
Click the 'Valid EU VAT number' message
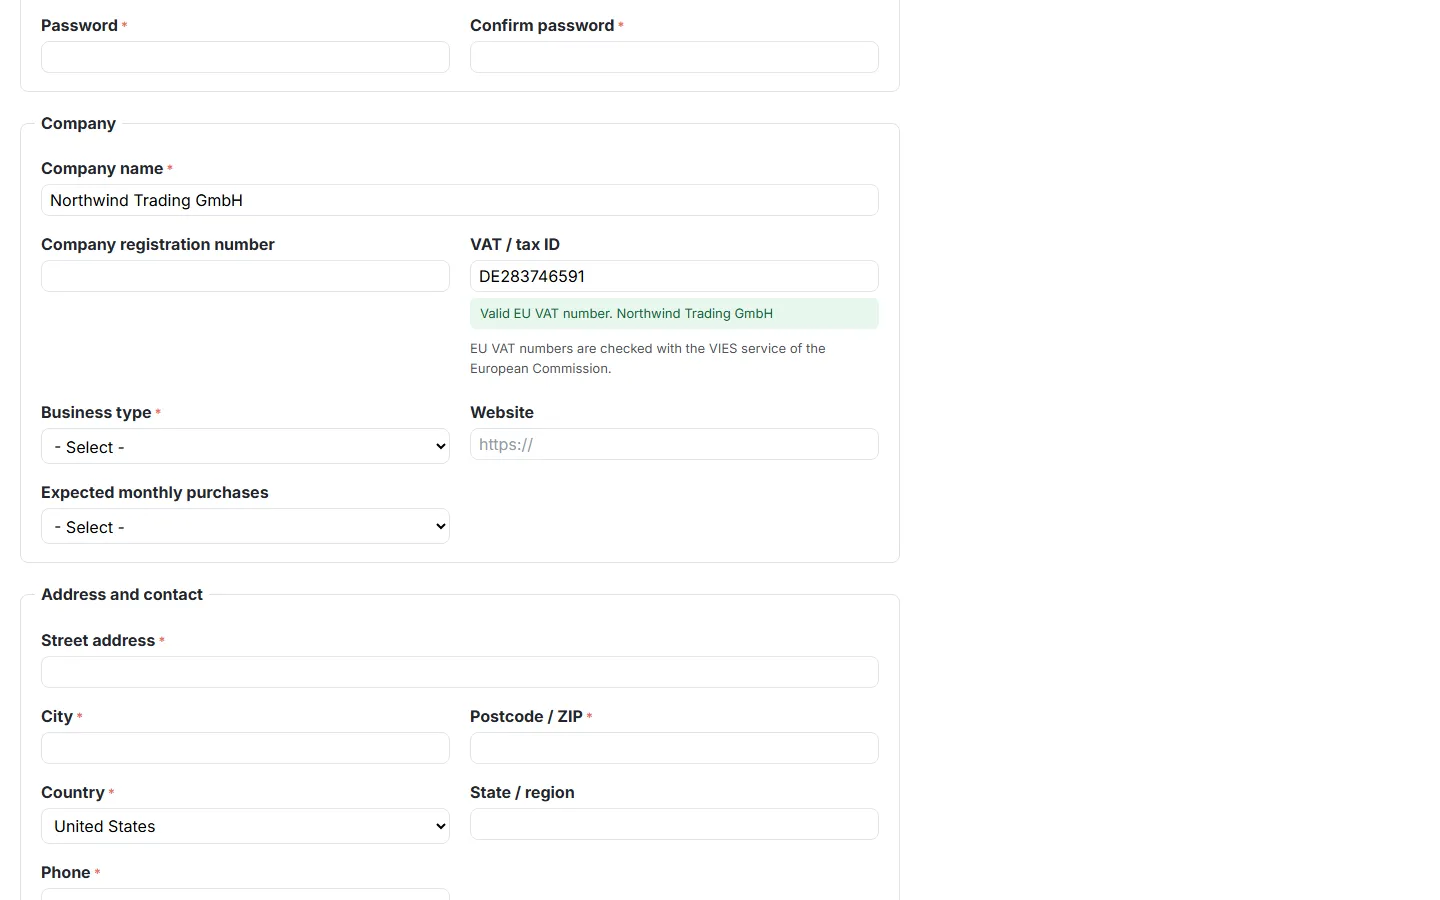(x=674, y=313)
